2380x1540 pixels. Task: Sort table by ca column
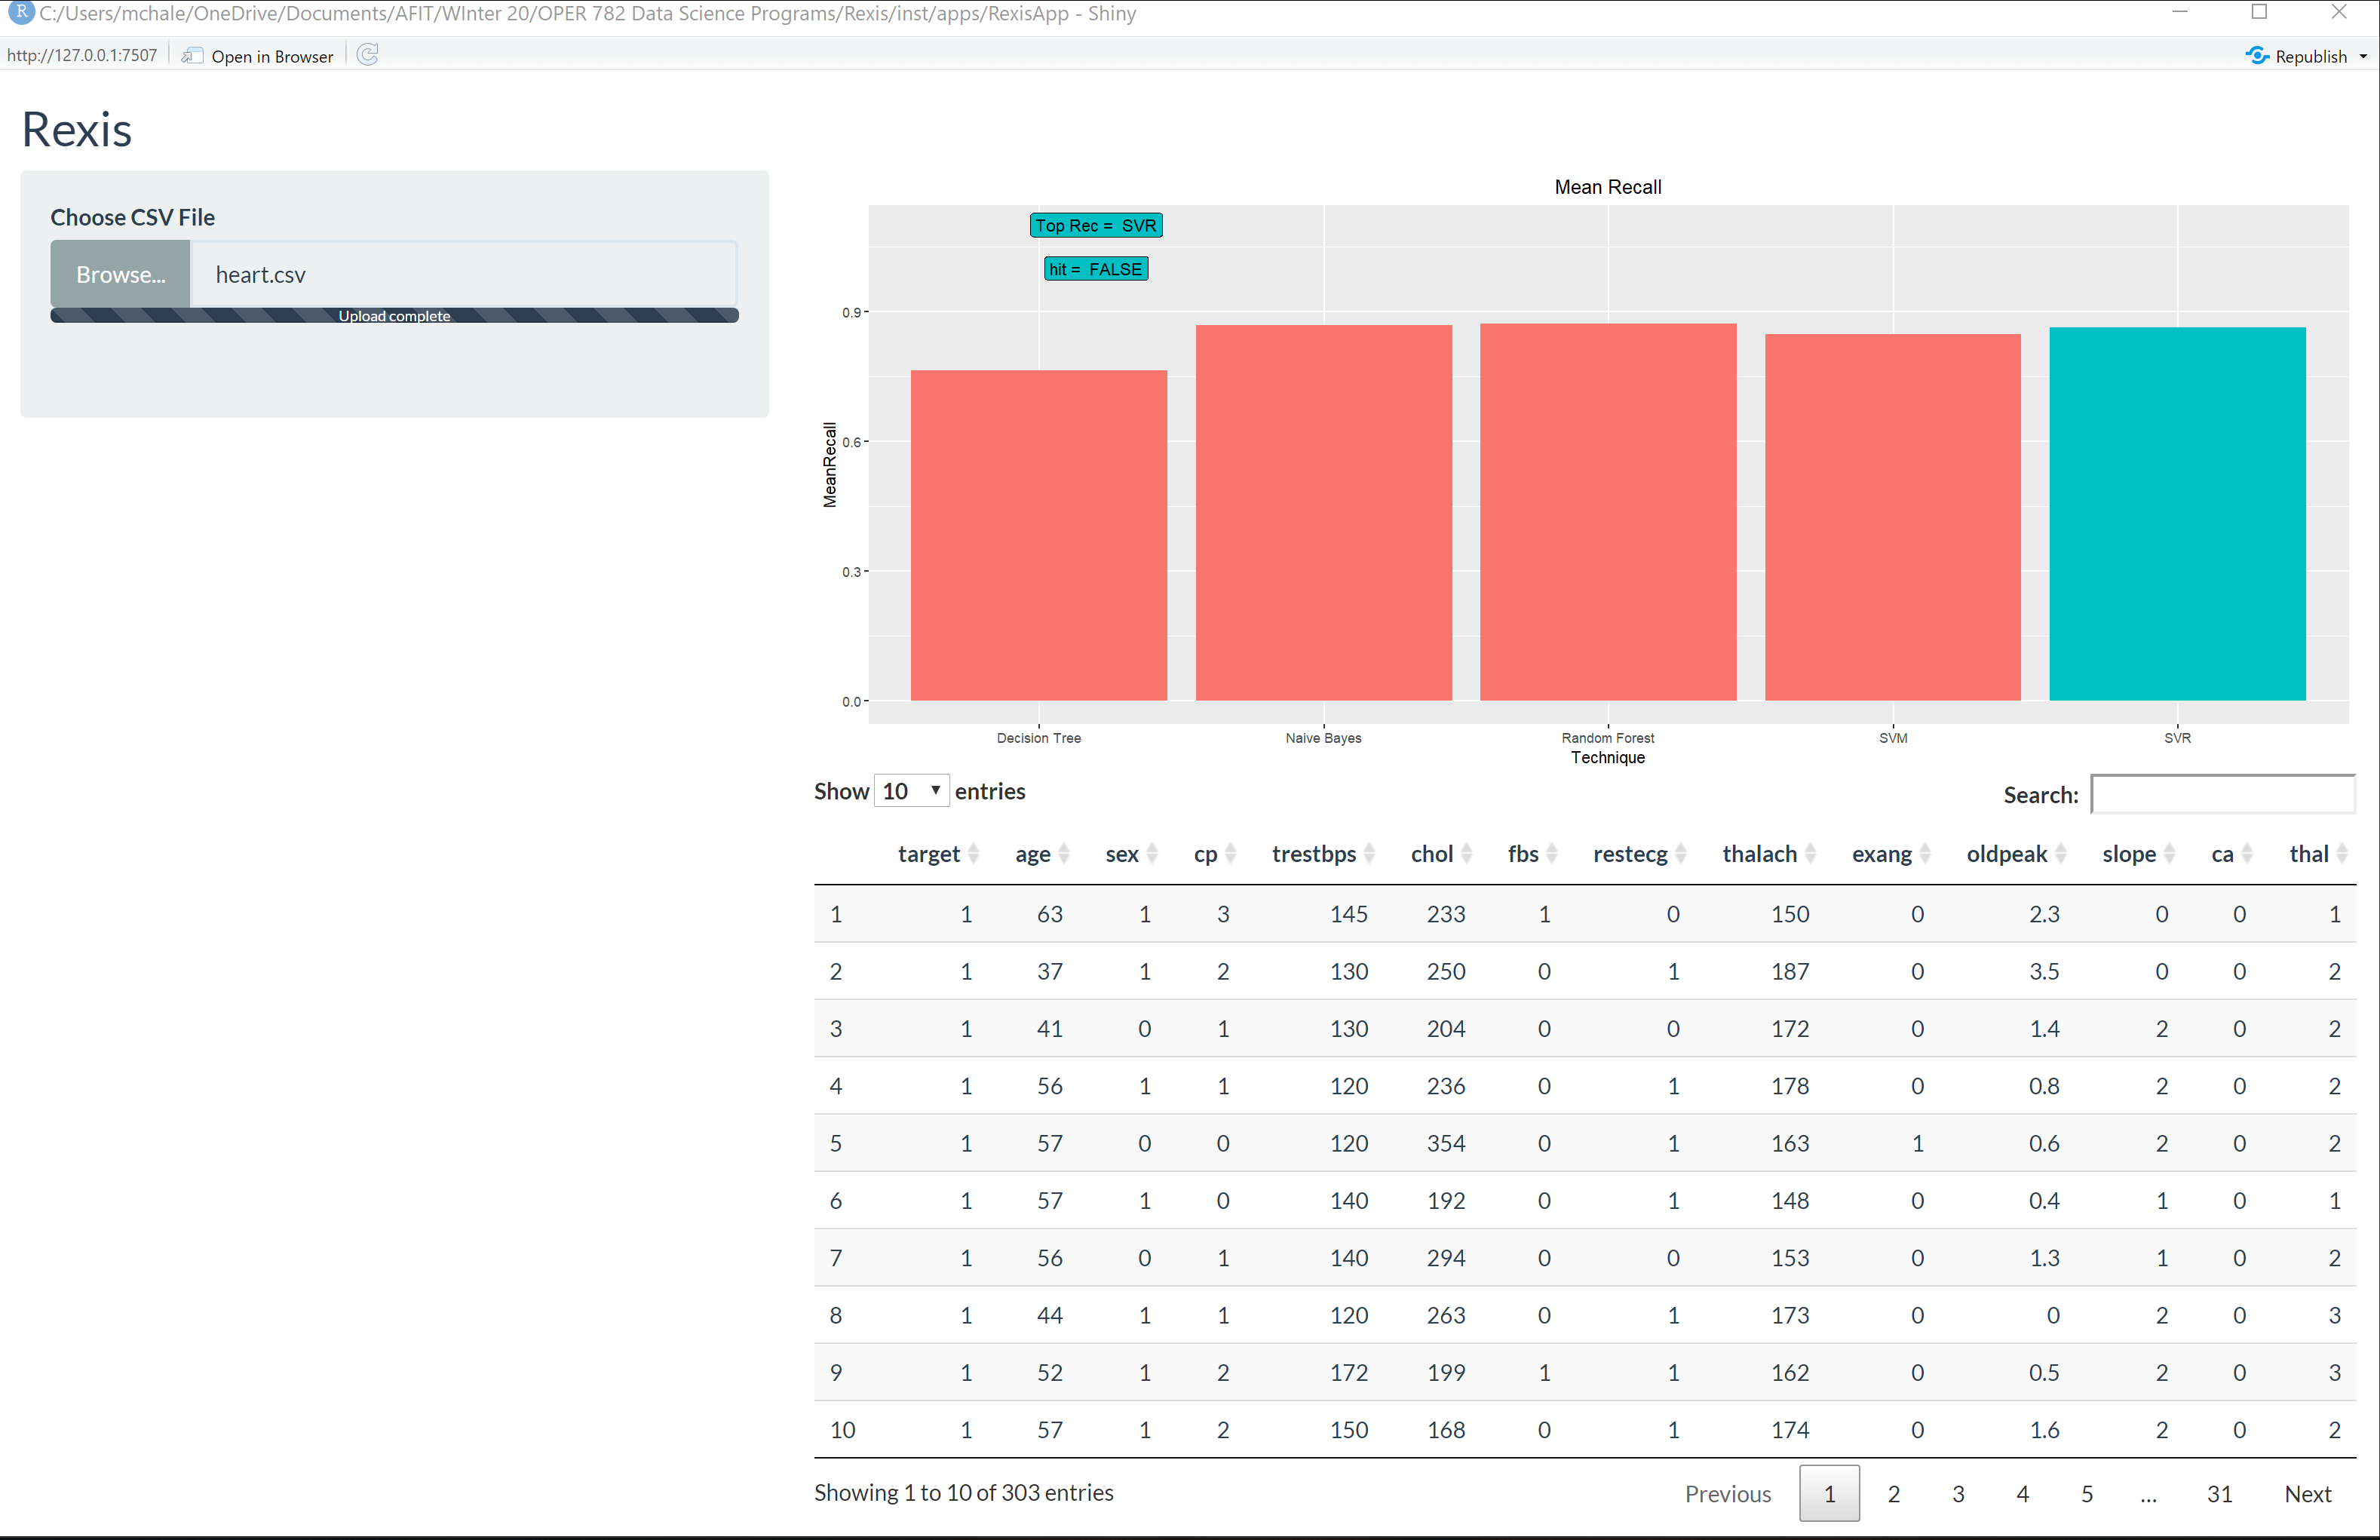[x=2232, y=854]
